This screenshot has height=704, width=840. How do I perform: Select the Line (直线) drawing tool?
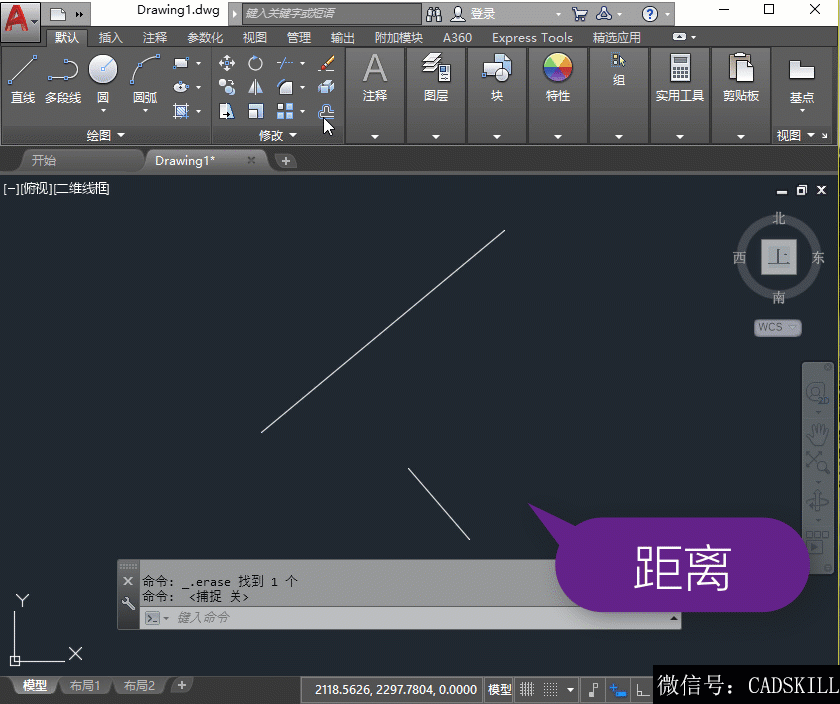22,78
